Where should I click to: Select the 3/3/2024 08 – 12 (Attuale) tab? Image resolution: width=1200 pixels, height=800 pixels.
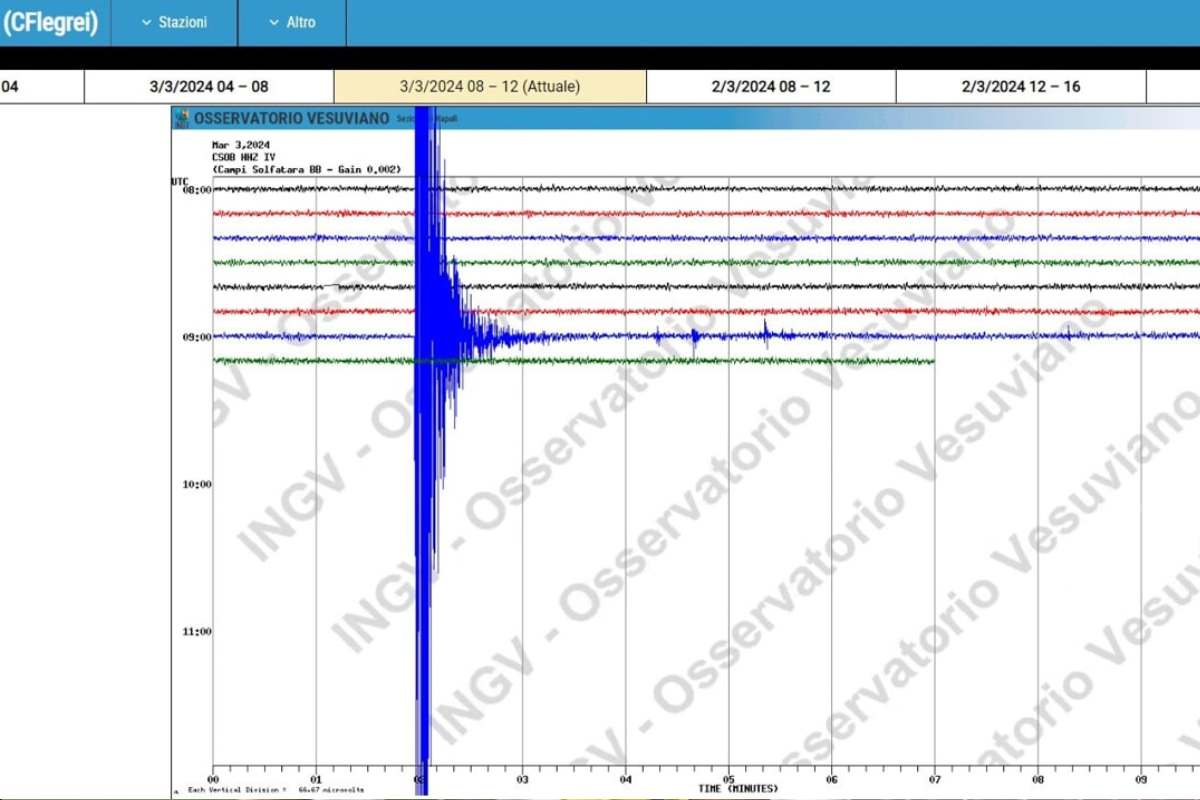[x=489, y=86]
